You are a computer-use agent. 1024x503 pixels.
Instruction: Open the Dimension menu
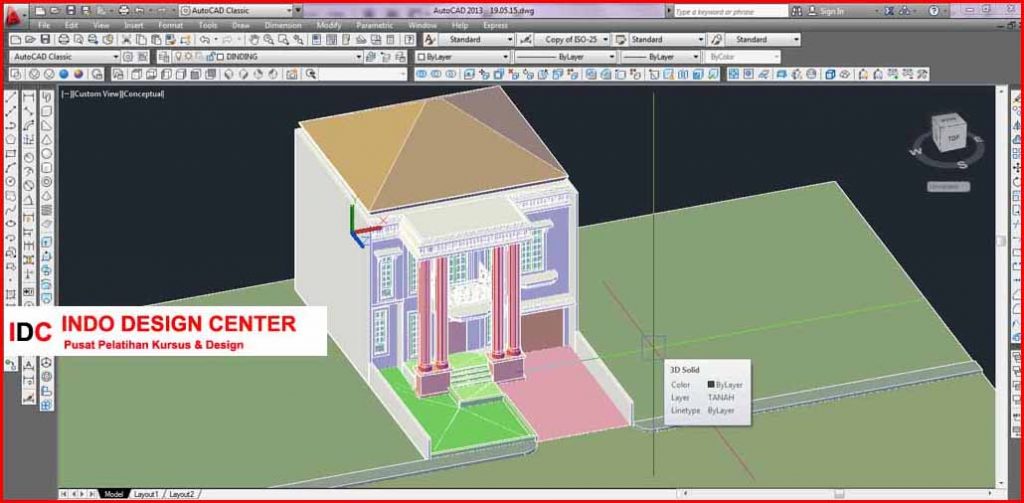click(283, 25)
